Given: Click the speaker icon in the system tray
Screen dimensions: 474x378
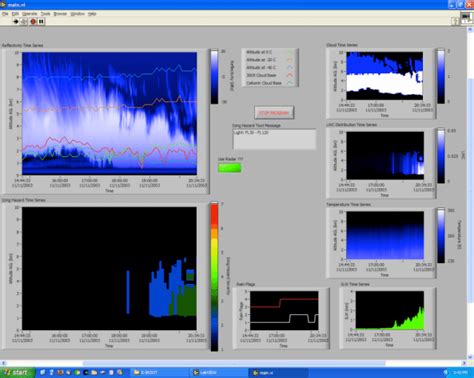Looking at the screenshot, I should tap(446, 372).
